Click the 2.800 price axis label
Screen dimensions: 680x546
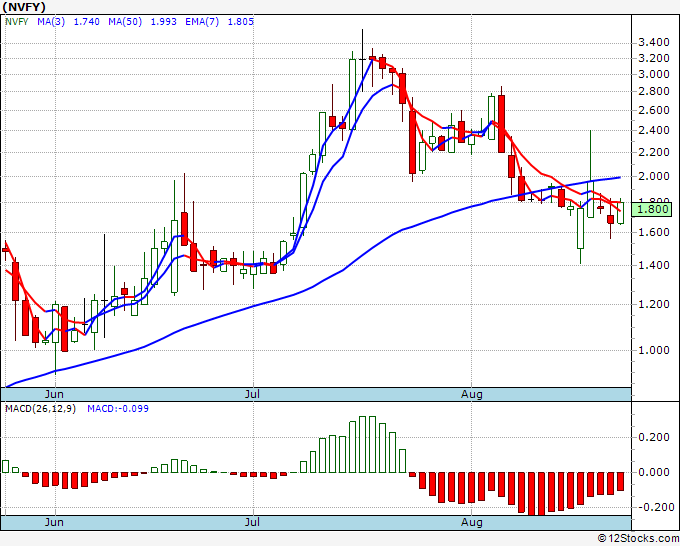click(654, 92)
